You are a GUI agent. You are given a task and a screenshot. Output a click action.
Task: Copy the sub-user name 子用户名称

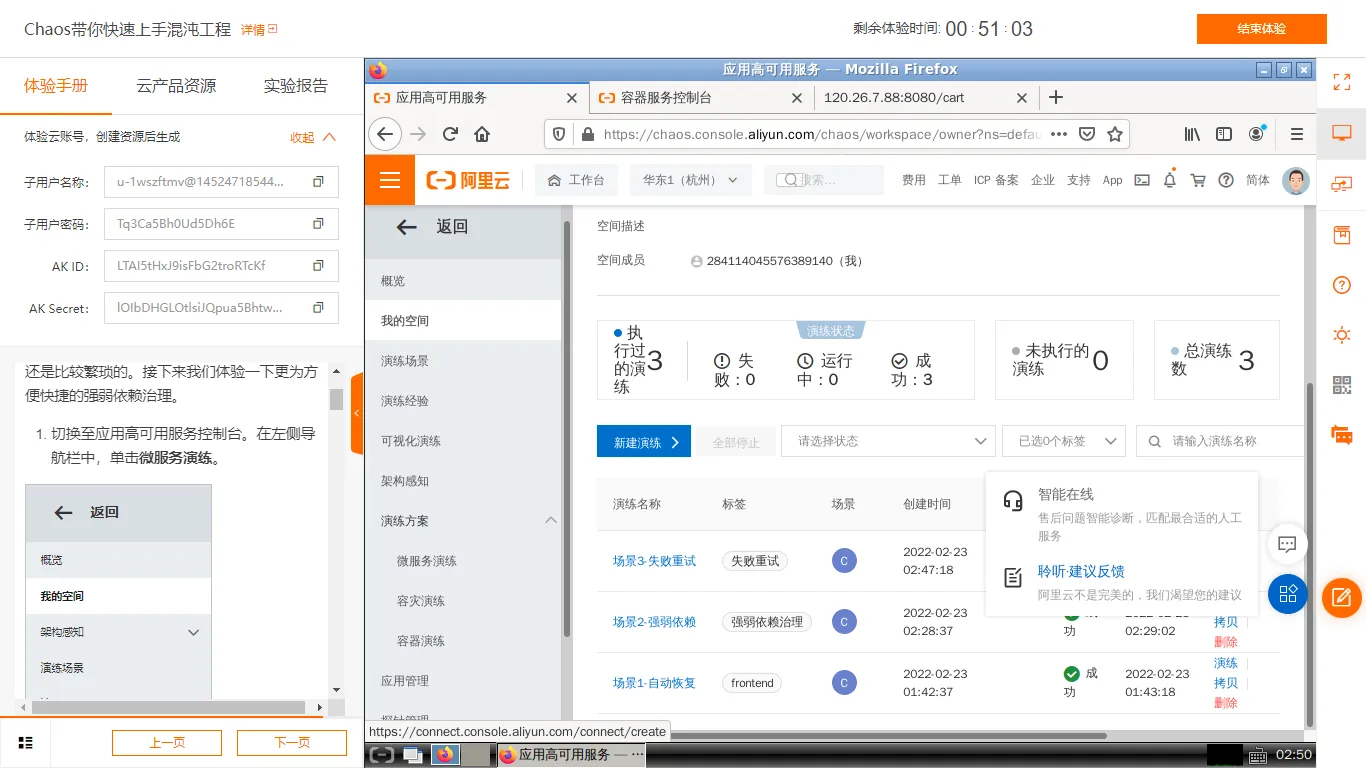click(x=318, y=182)
